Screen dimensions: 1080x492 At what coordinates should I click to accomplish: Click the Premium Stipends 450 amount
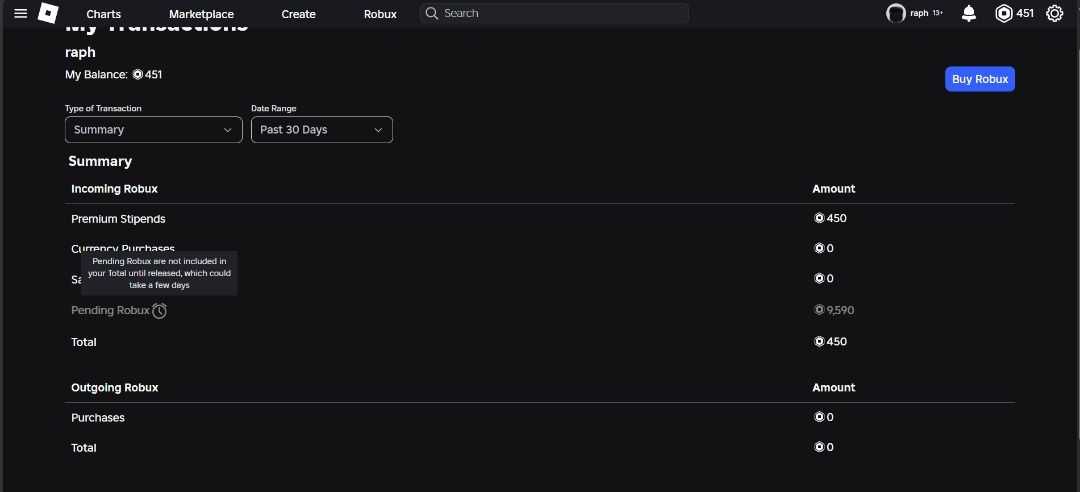coord(837,218)
